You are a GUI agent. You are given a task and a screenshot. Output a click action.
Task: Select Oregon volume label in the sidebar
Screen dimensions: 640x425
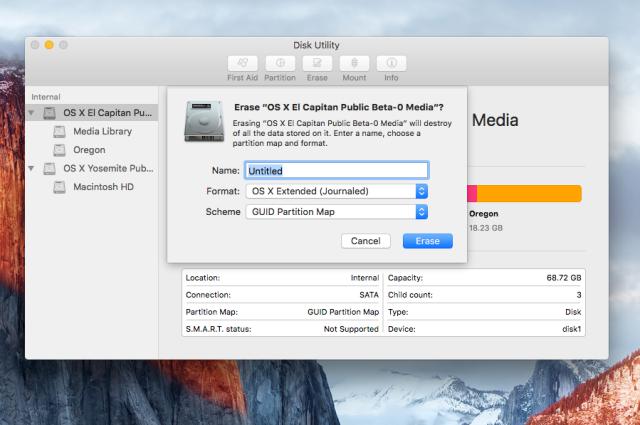[89, 150]
